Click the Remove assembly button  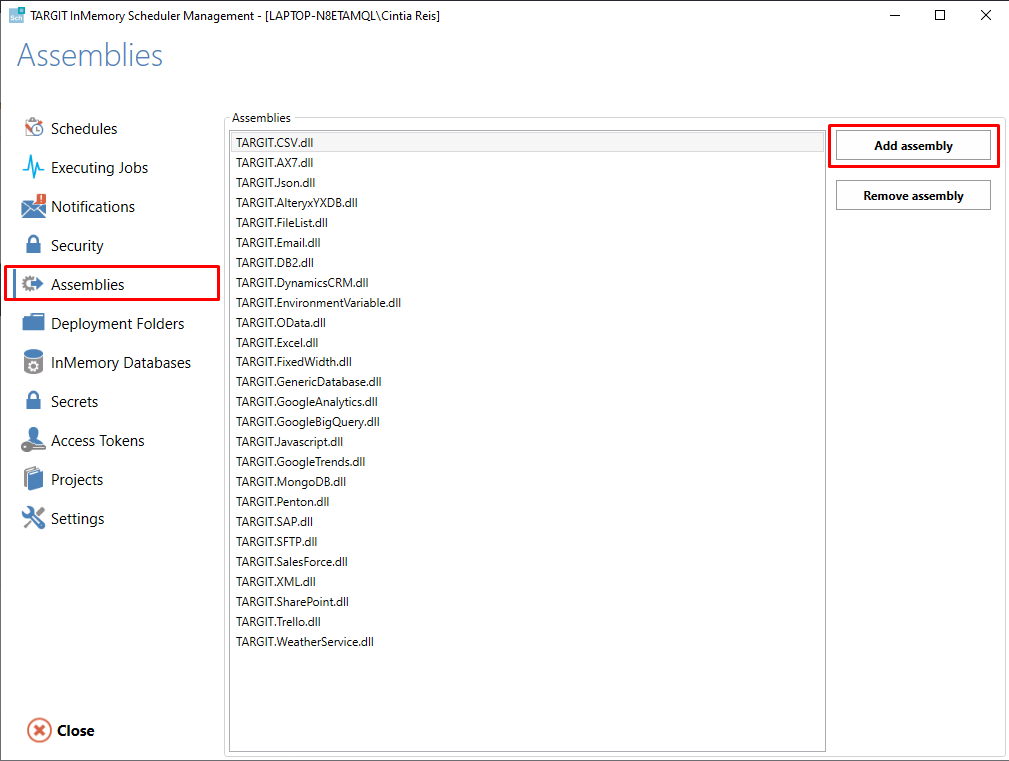[x=913, y=196]
